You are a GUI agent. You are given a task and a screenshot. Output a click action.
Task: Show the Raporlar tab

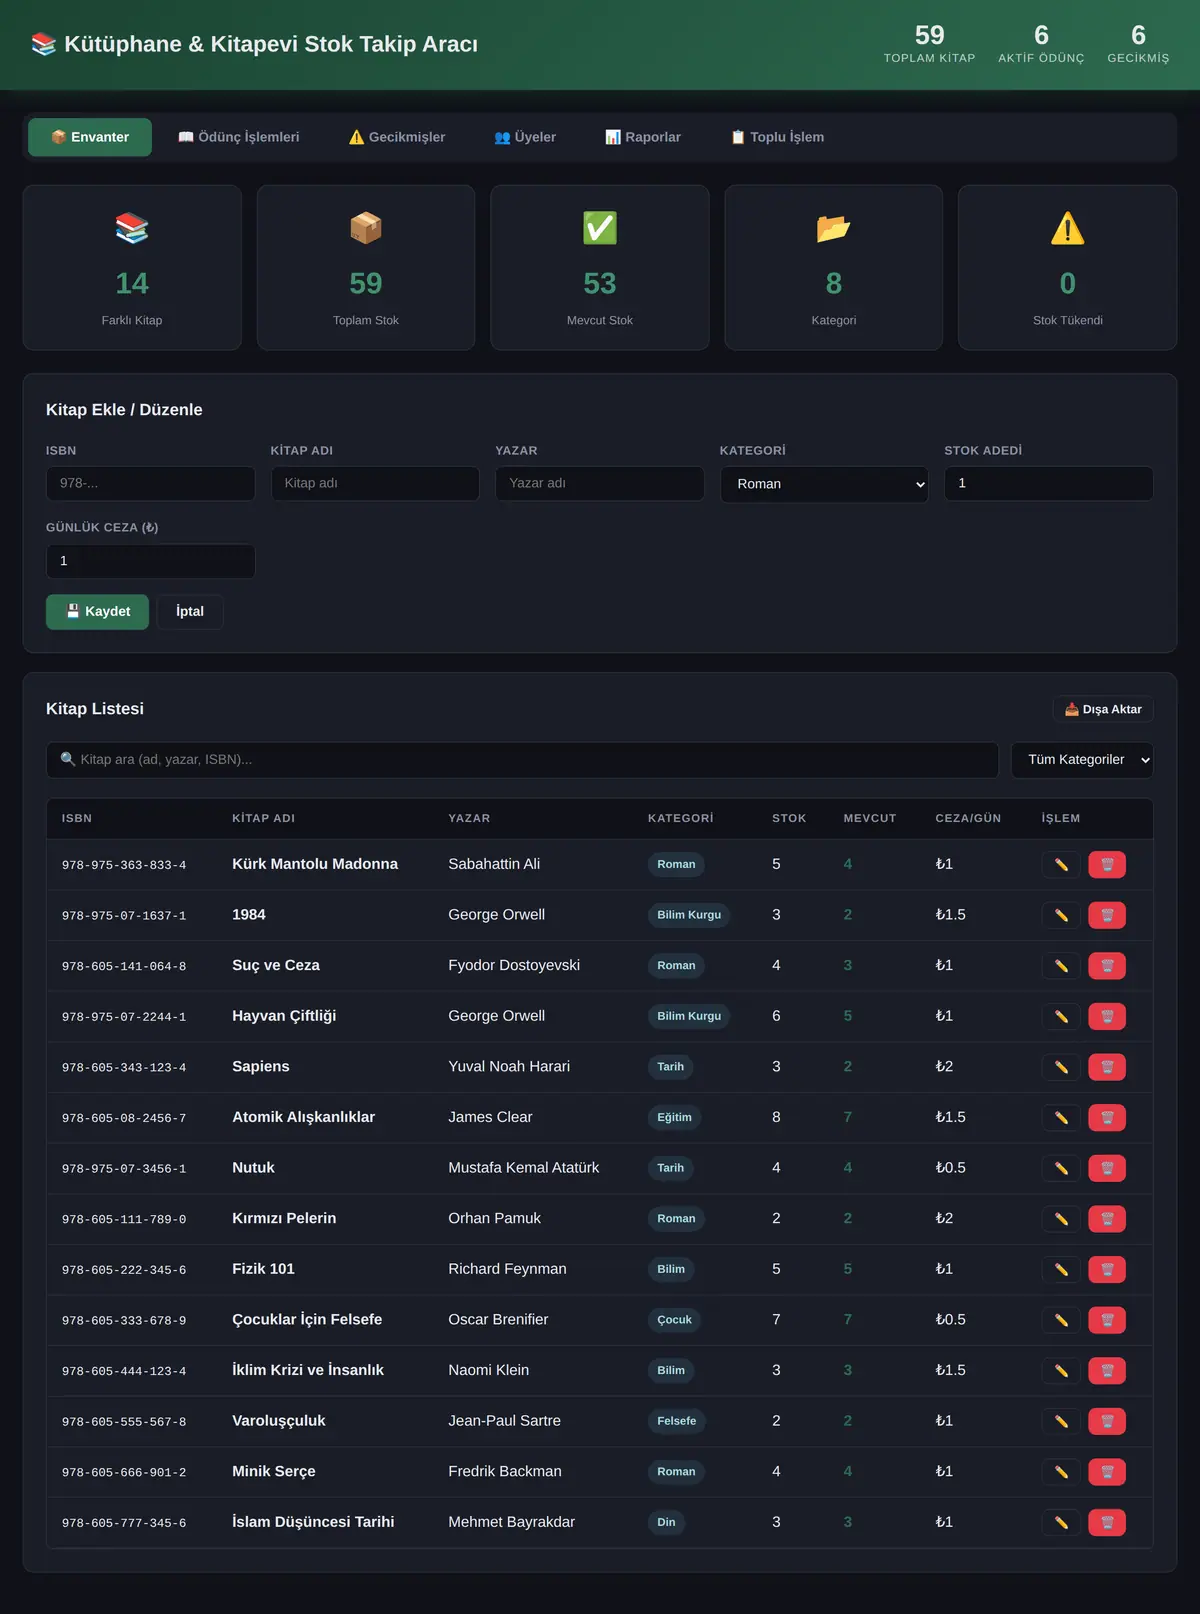(643, 137)
